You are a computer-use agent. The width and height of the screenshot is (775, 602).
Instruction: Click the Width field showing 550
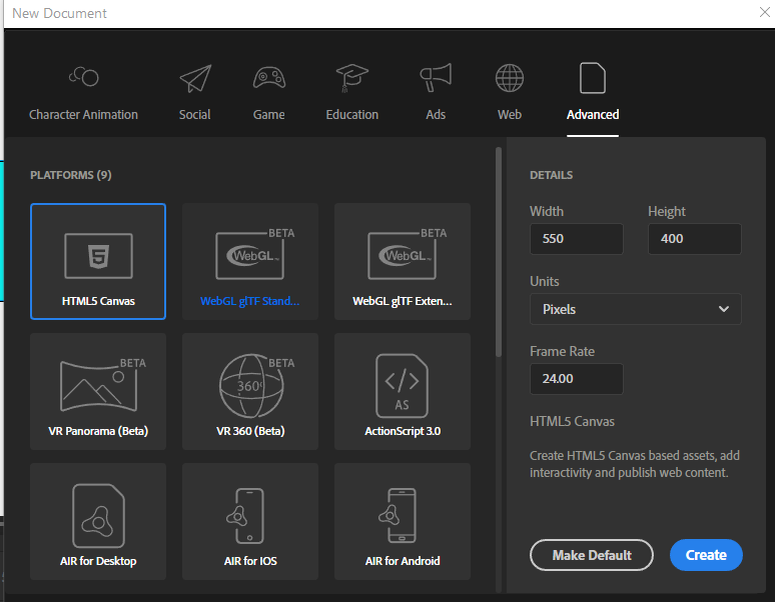(x=576, y=239)
